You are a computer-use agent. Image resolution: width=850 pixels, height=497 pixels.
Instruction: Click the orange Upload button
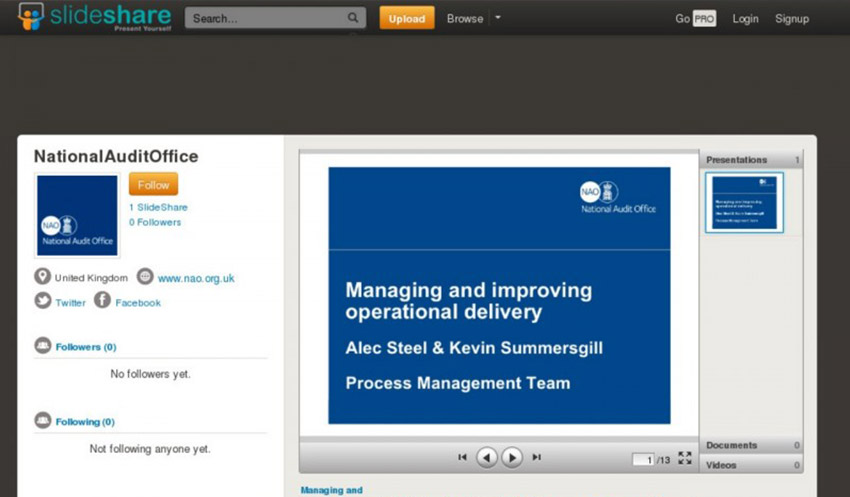407,18
